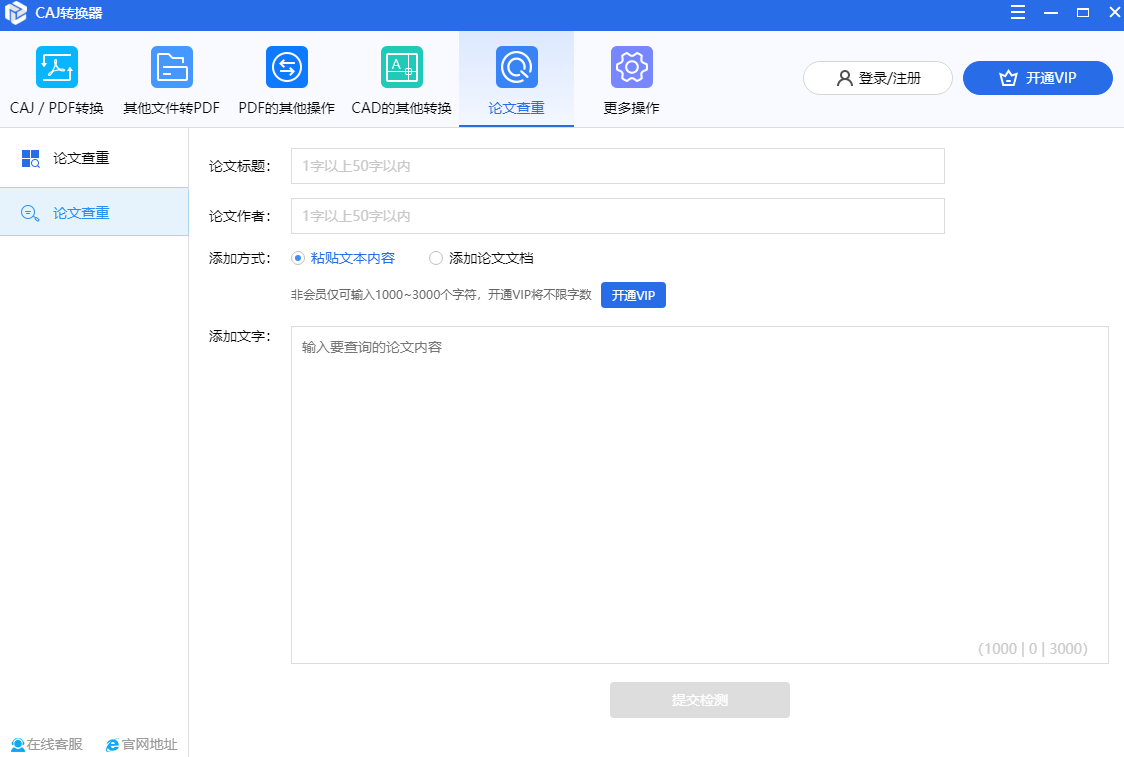Viewport: 1124px width, 757px height.
Task: Open CAD的其他转换 section
Action: coord(401,80)
